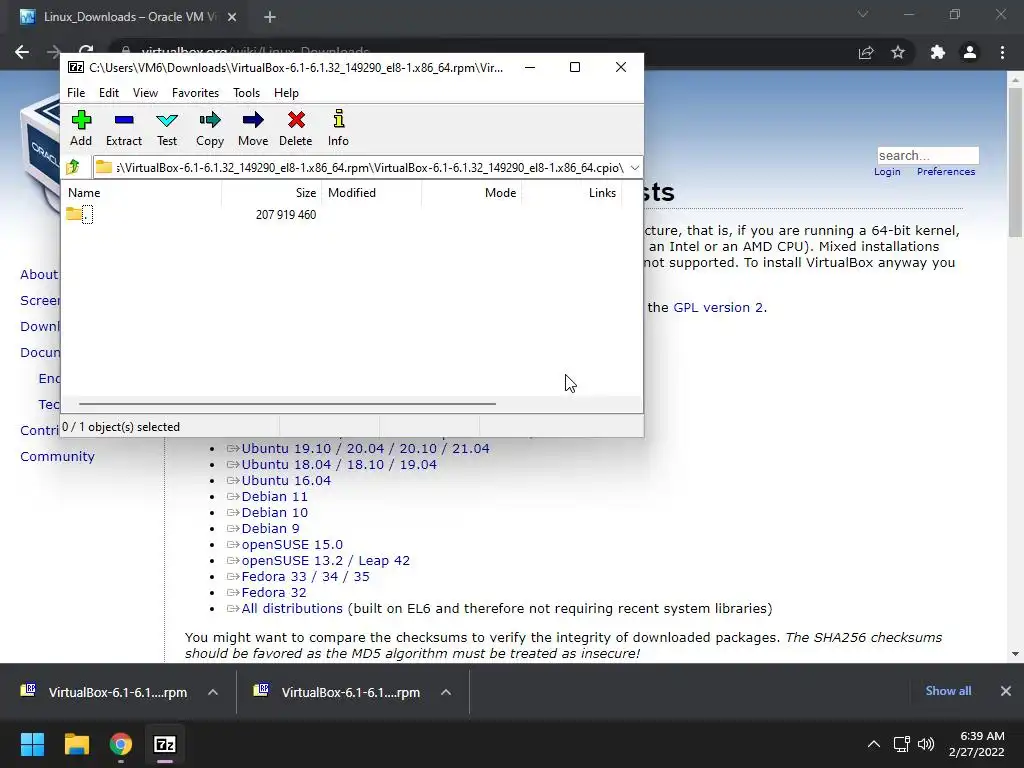1024x768 pixels.
Task: Click the size value 207 919 460
Action: (286, 215)
